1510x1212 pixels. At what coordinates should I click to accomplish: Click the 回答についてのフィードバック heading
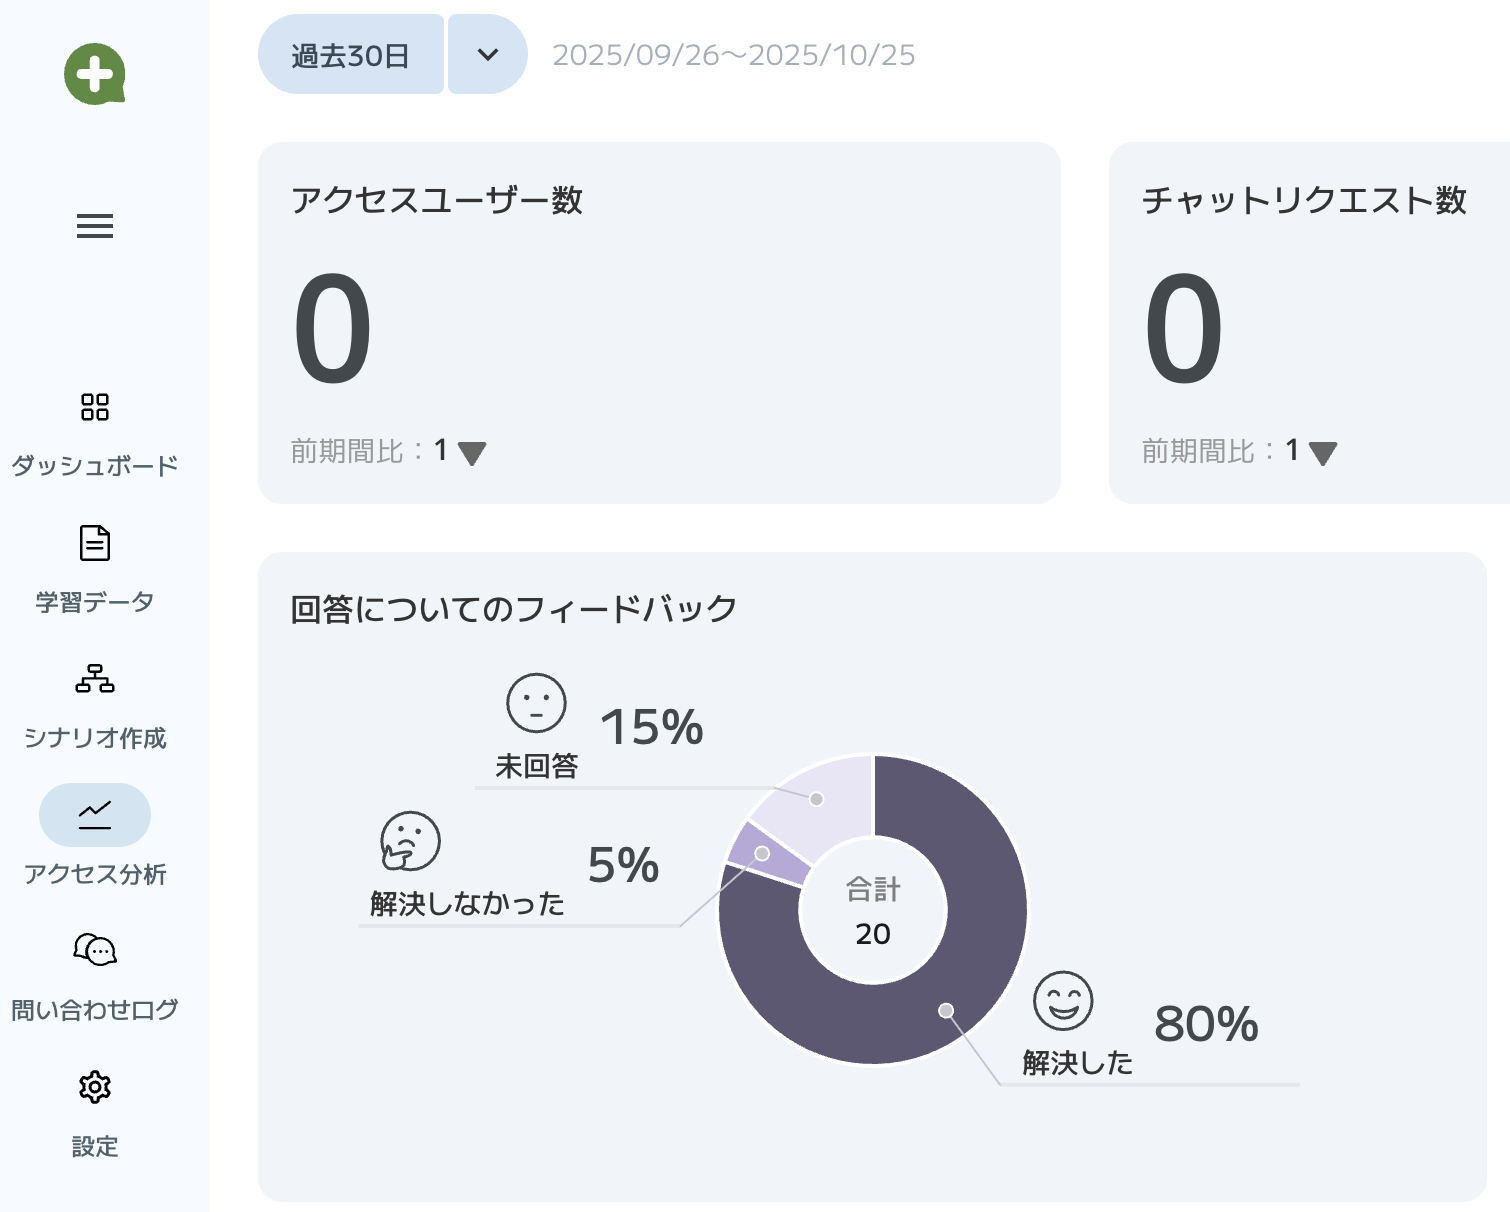tap(513, 608)
